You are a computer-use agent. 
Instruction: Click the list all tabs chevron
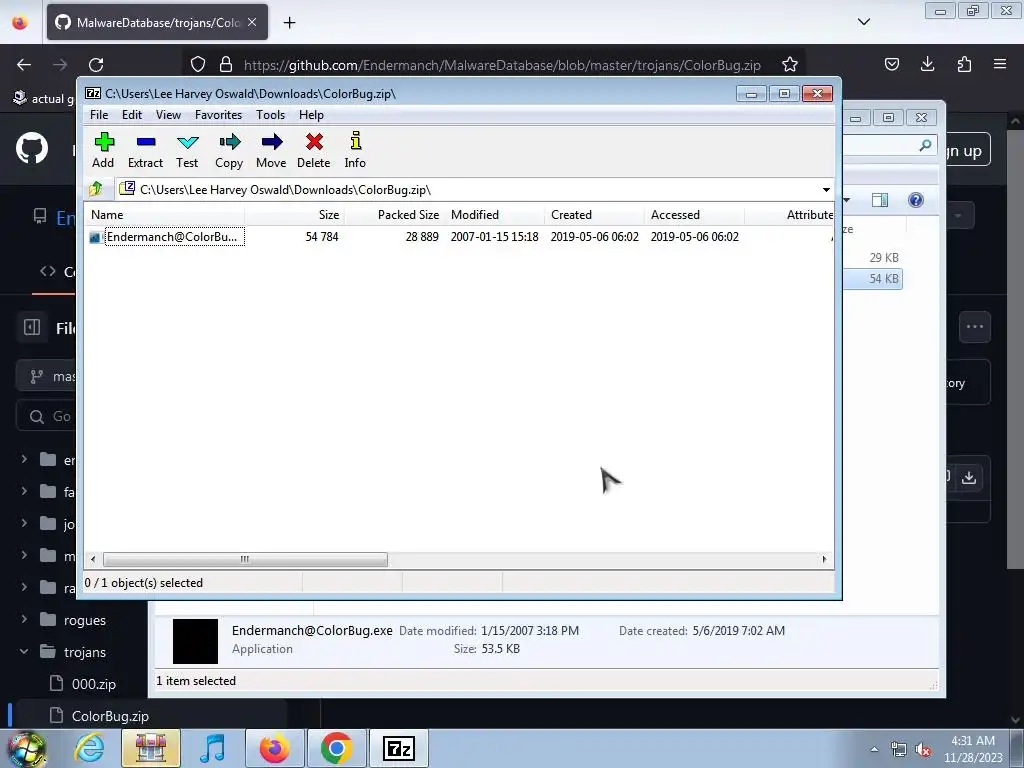point(863,22)
